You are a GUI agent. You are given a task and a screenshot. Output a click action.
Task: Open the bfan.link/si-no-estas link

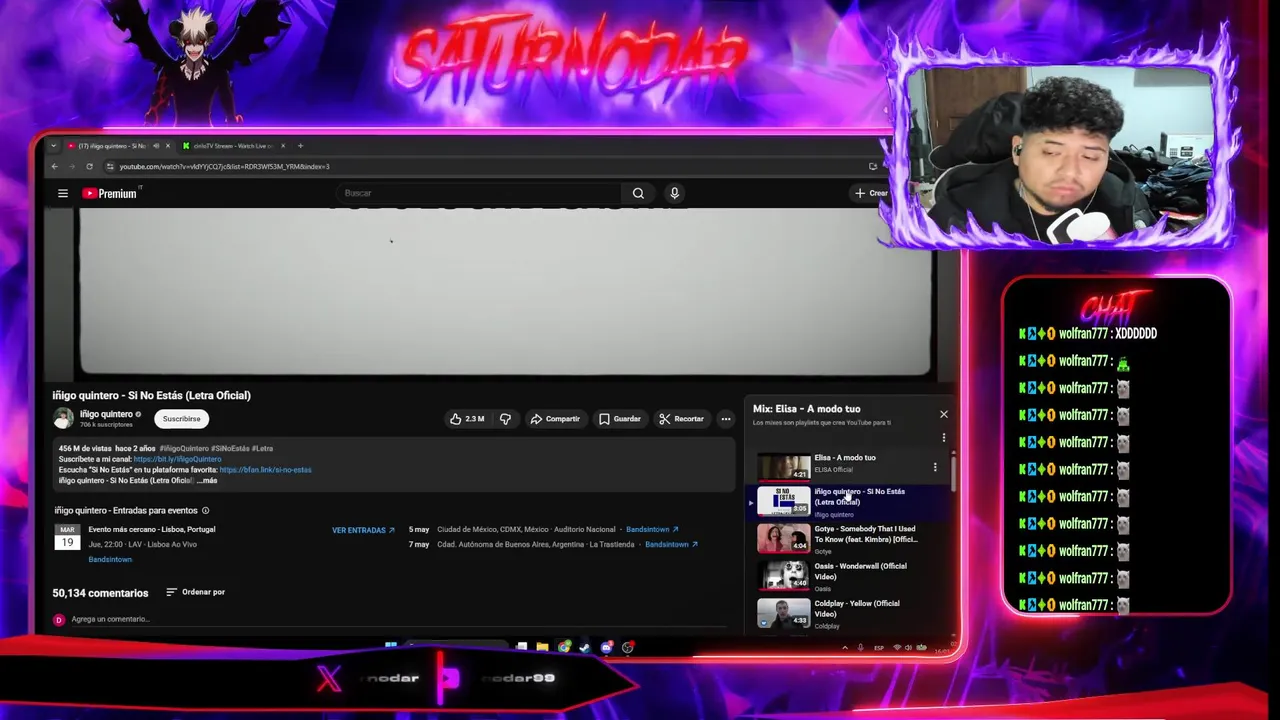(x=265, y=470)
